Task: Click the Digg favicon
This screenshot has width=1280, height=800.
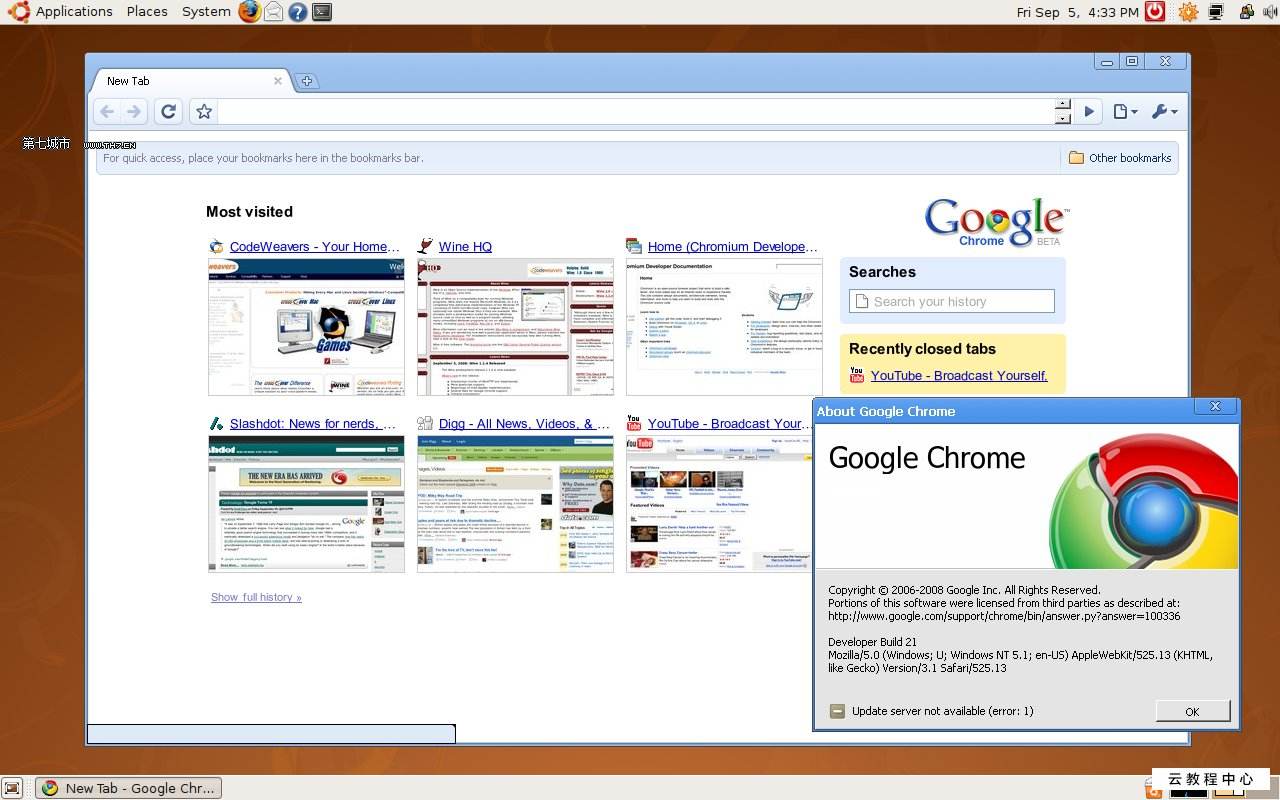Action: coord(425,424)
